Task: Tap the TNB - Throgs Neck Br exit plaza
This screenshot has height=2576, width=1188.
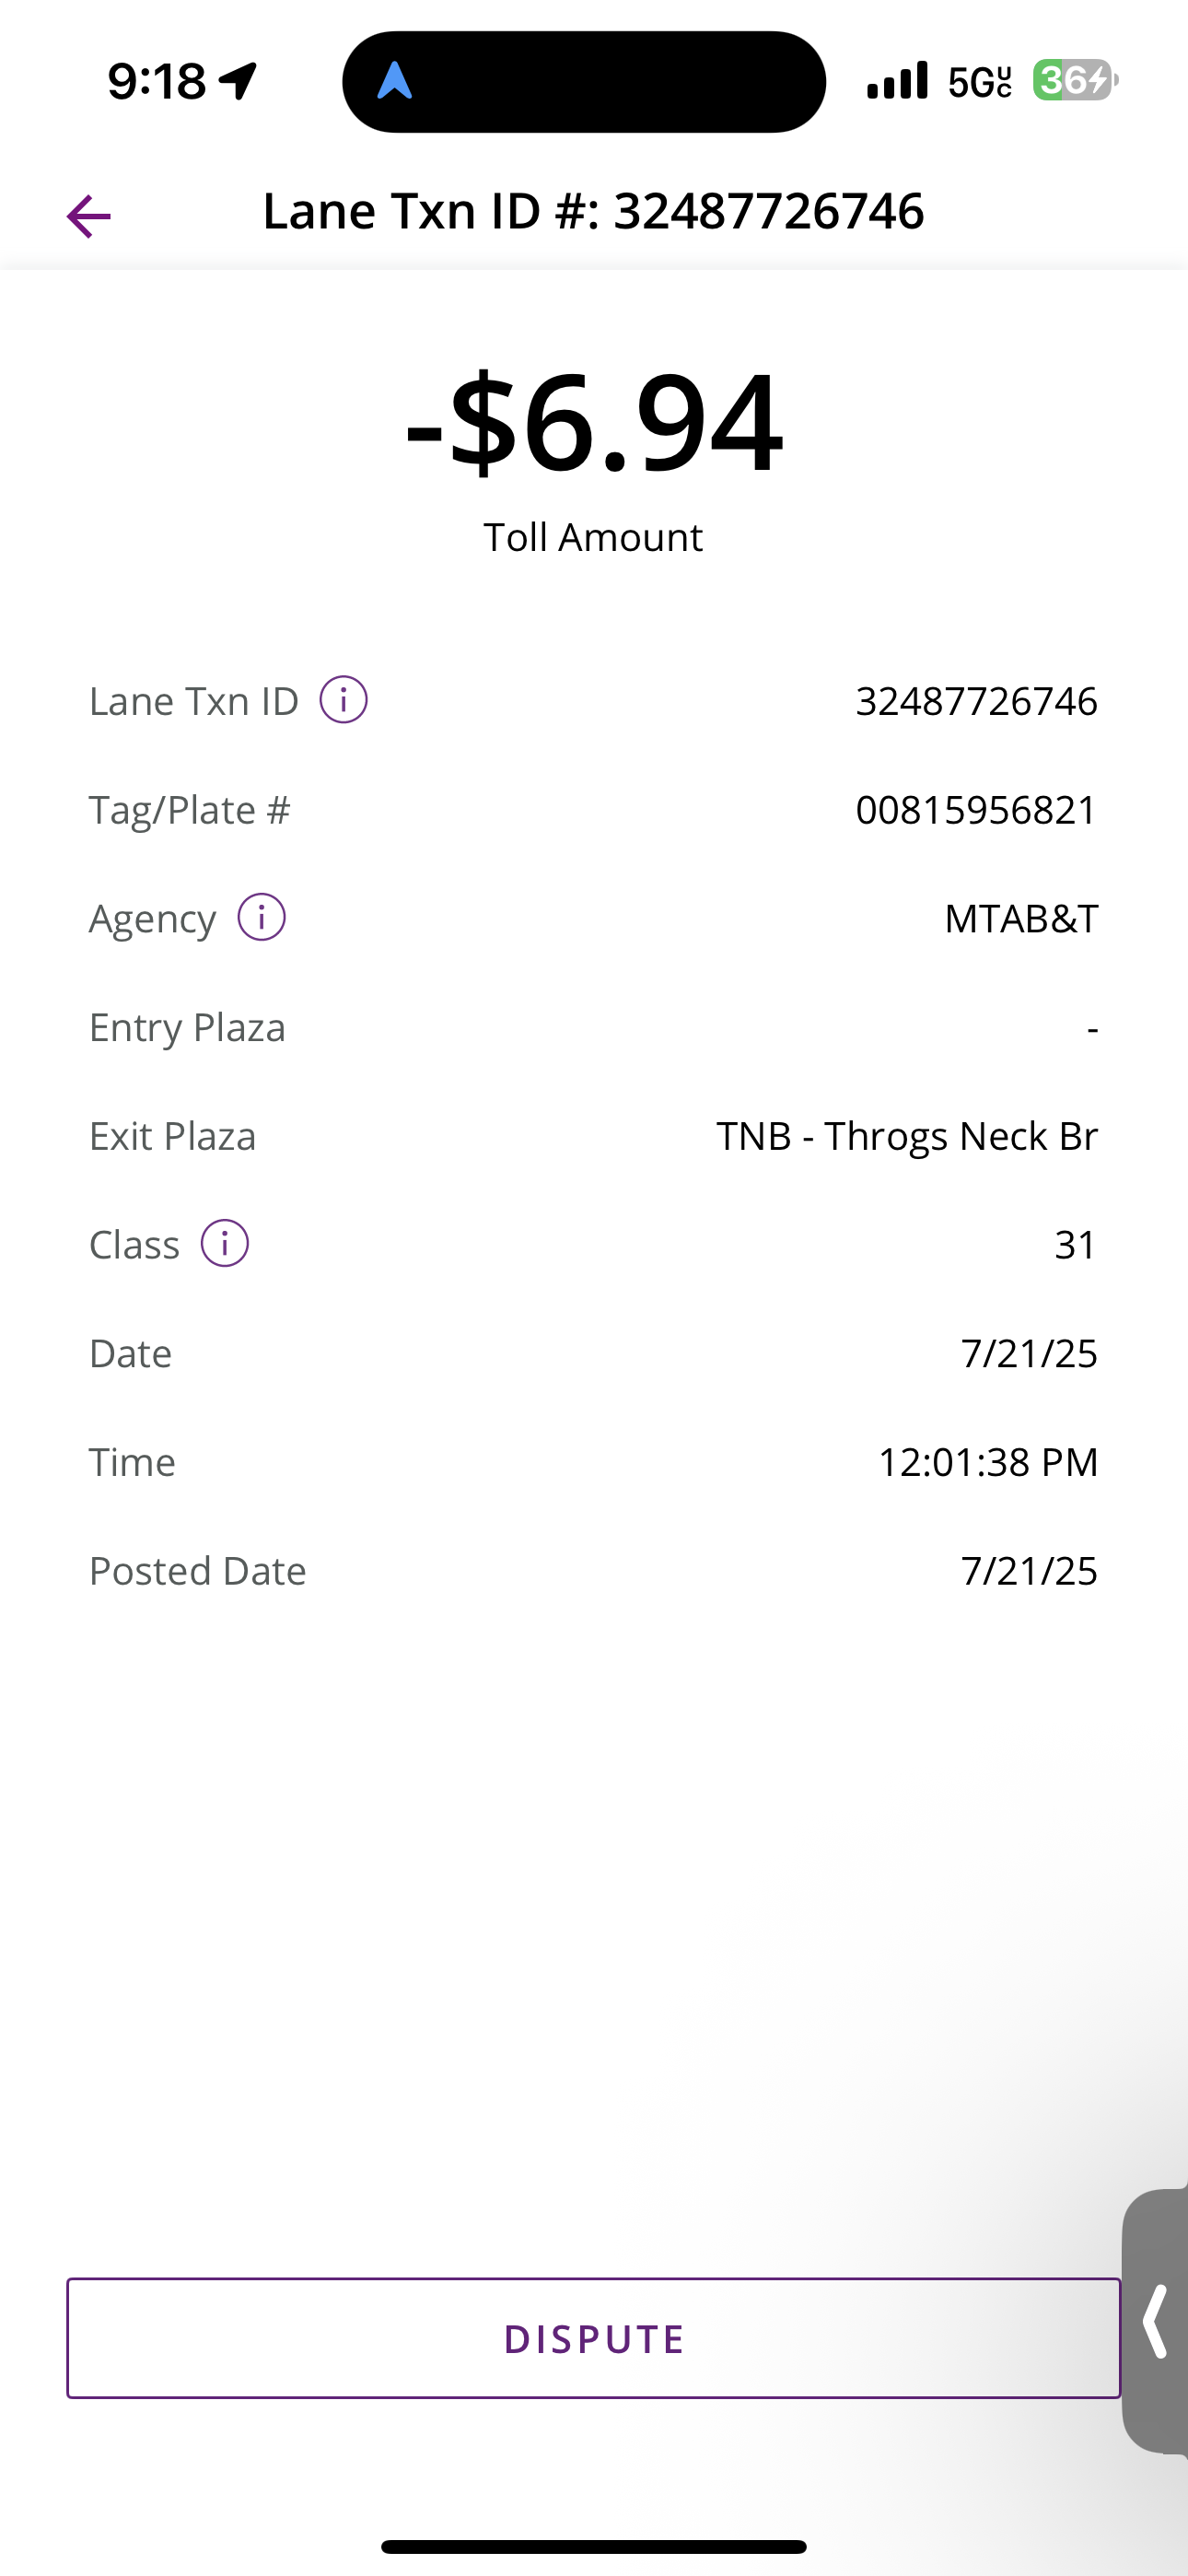Action: coord(907,1136)
